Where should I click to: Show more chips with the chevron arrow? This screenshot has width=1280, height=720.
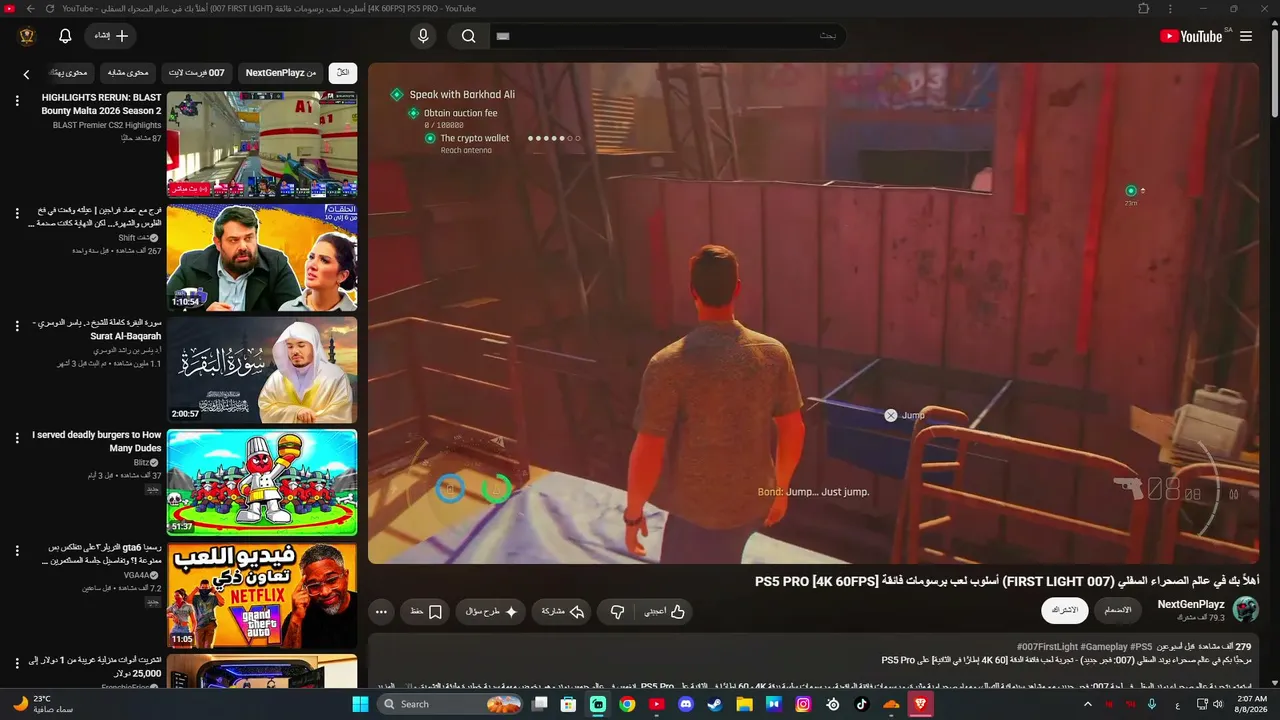pos(27,74)
